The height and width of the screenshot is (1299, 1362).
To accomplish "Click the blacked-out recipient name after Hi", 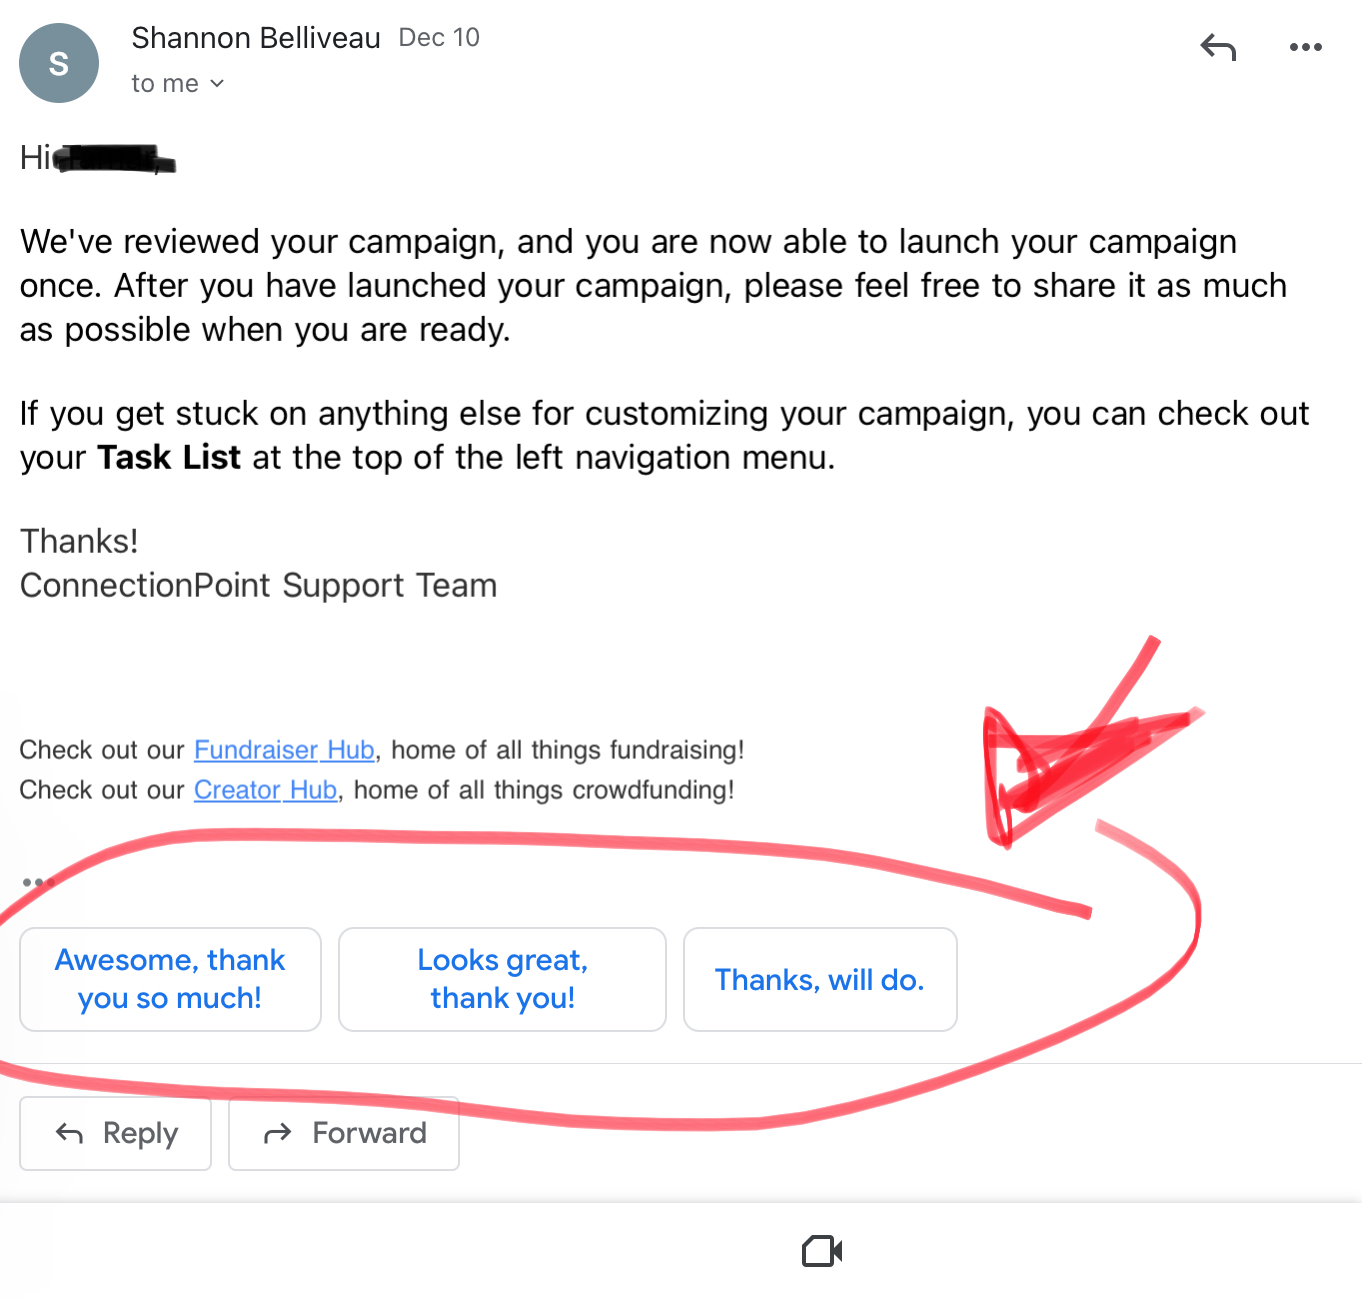I will pyautogui.click(x=114, y=159).
